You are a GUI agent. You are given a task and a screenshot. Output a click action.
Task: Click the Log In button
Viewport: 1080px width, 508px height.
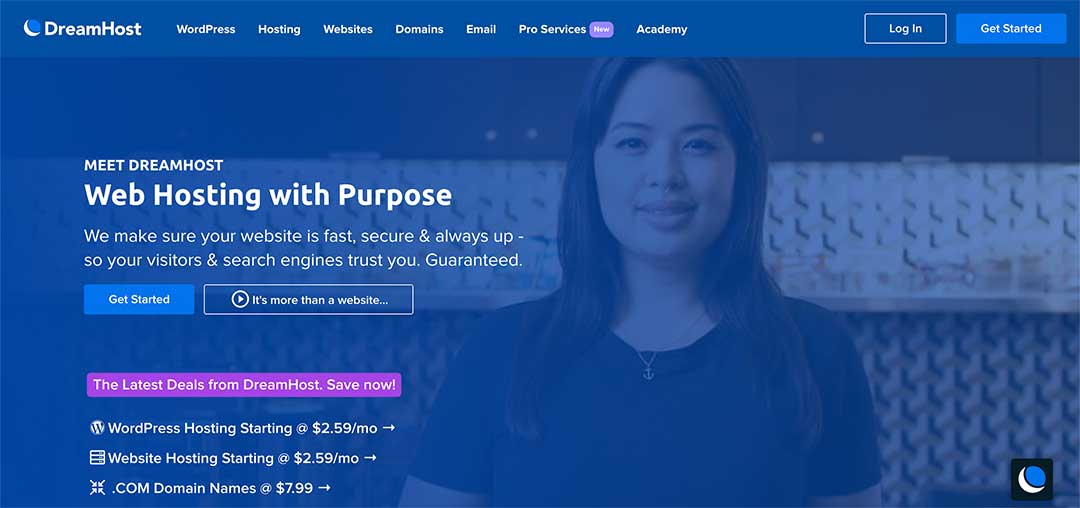[x=905, y=28]
